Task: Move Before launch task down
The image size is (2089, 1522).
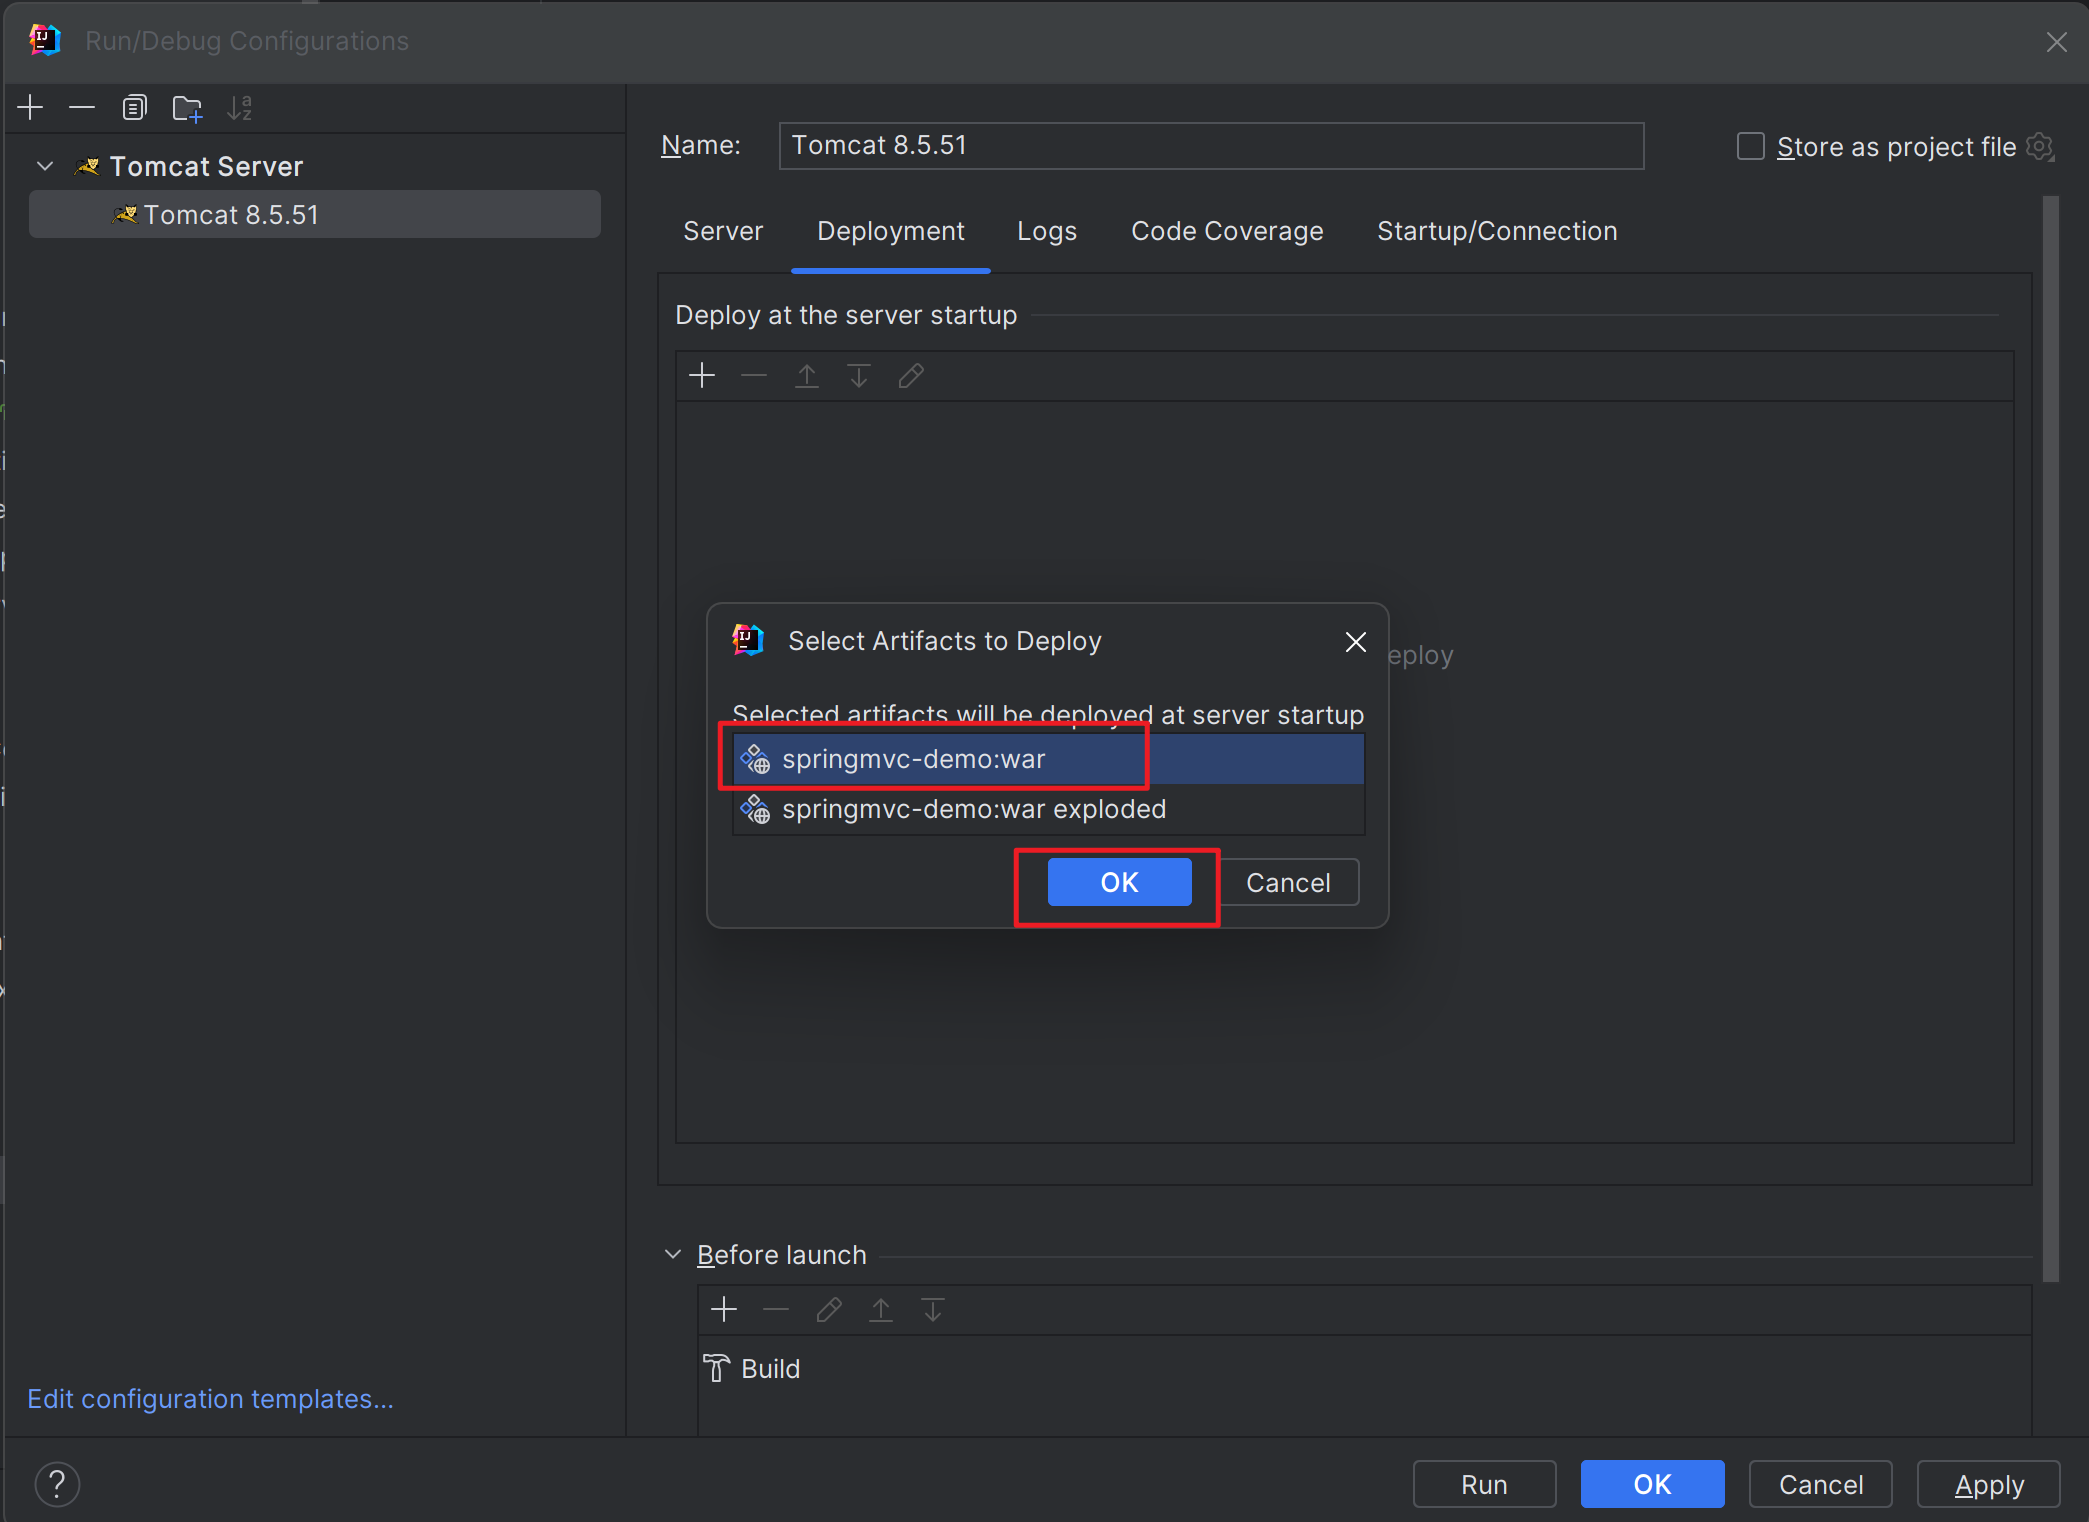Action: (x=933, y=1309)
